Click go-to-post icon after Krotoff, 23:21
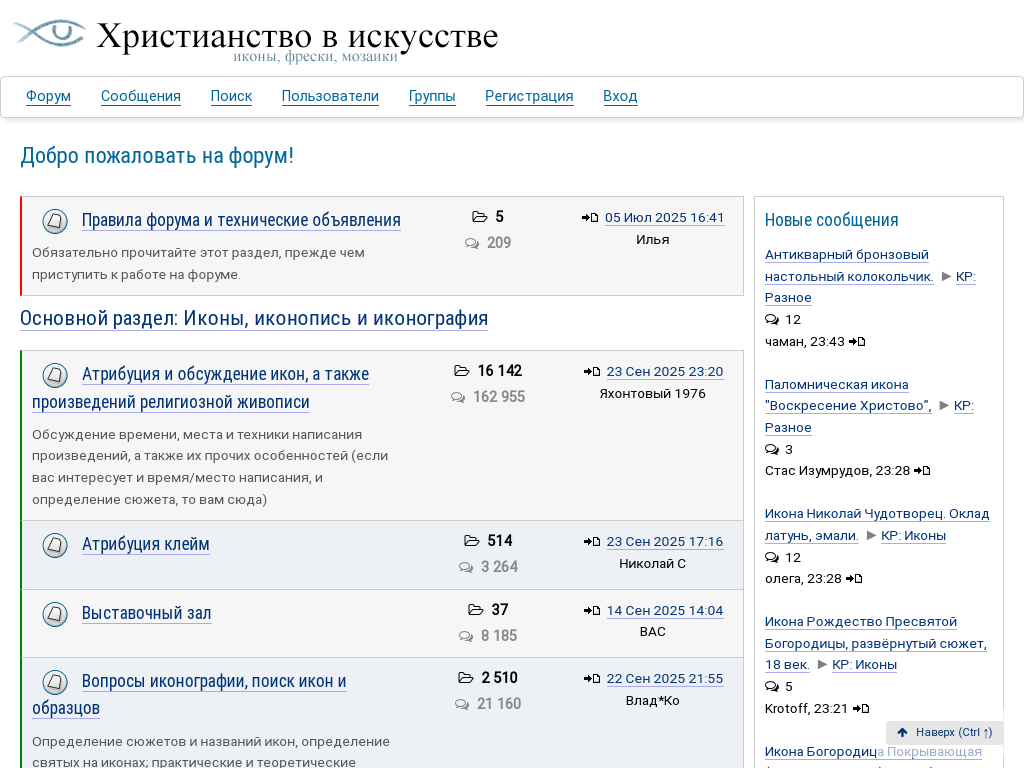This screenshot has height=768, width=1024. [x=861, y=708]
